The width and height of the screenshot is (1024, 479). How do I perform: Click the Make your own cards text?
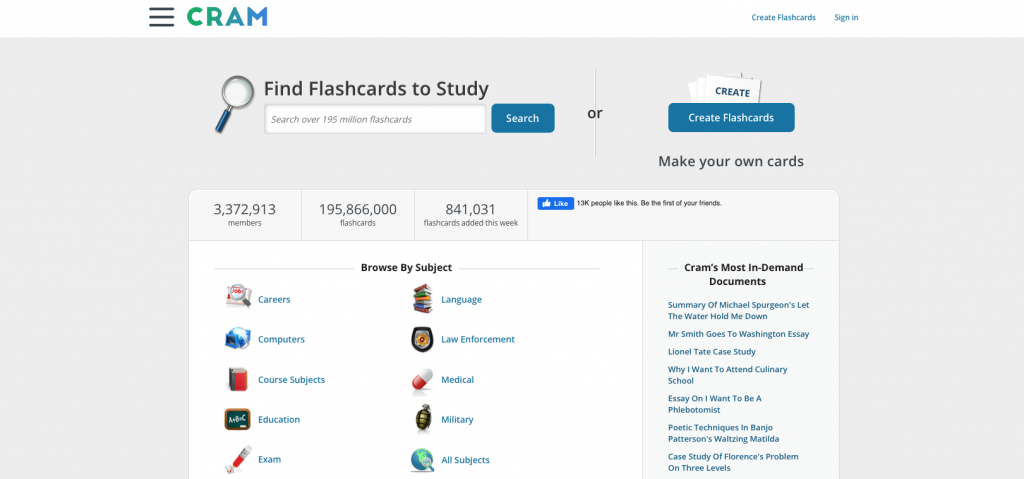(x=731, y=161)
